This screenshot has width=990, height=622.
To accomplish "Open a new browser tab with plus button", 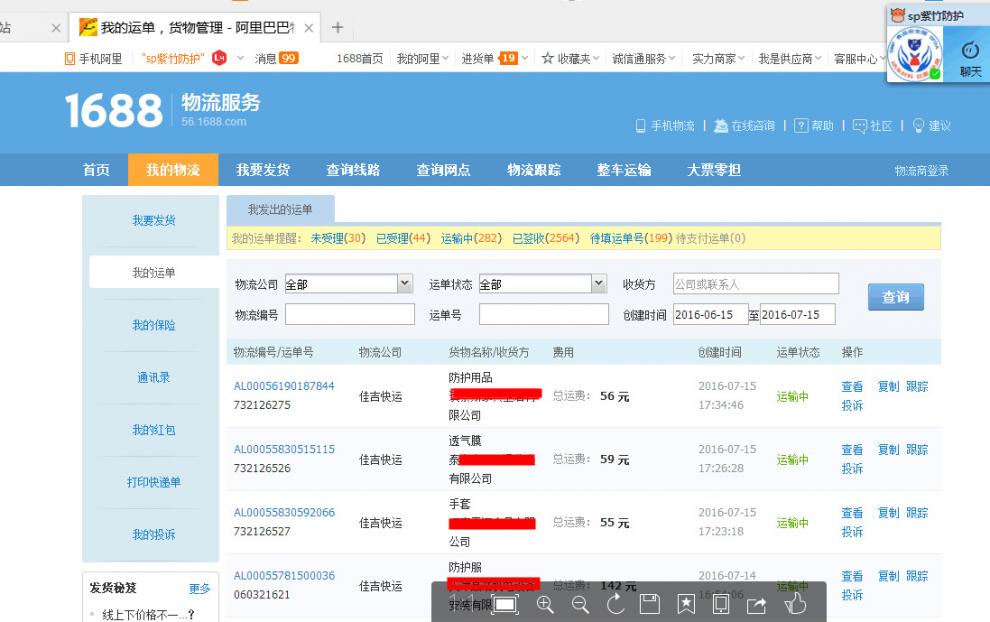I will [337, 27].
